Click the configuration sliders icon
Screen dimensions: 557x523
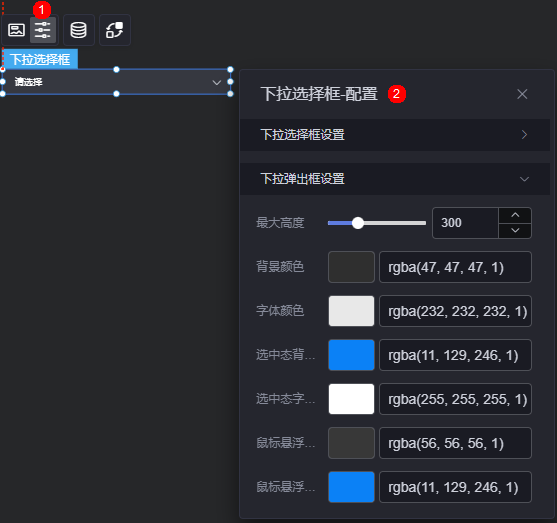pos(43,30)
